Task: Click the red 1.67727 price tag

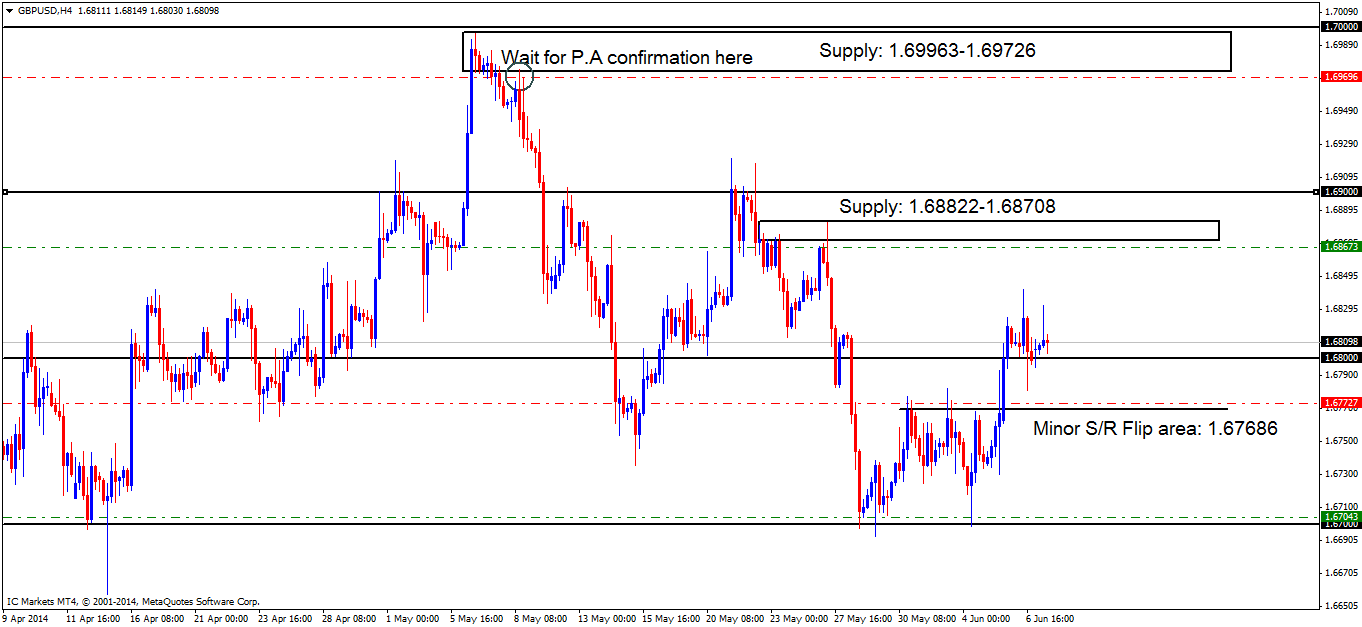Action: click(x=1340, y=403)
